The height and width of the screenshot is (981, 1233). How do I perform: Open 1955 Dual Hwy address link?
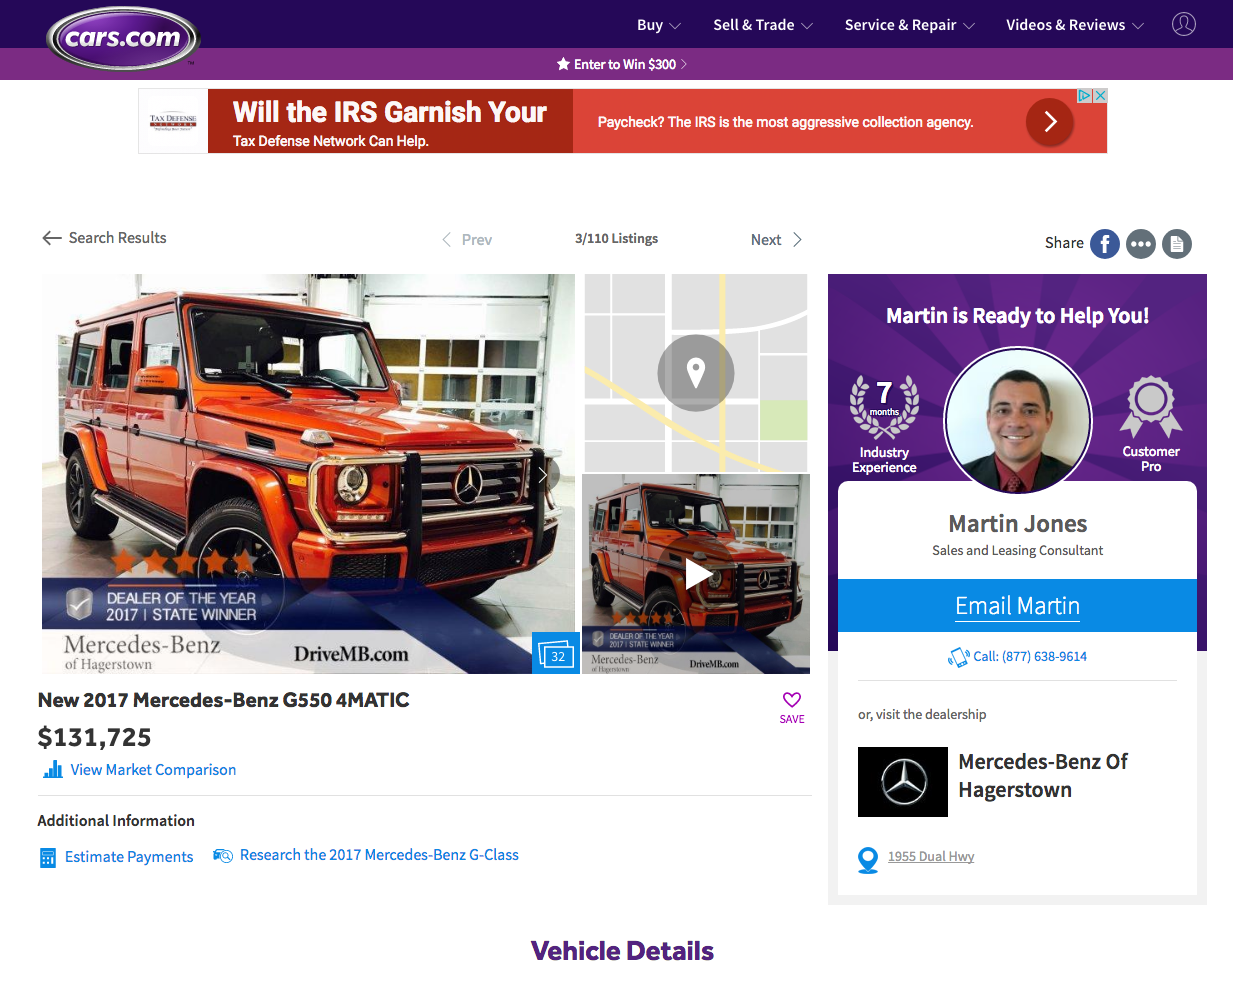[931, 857]
